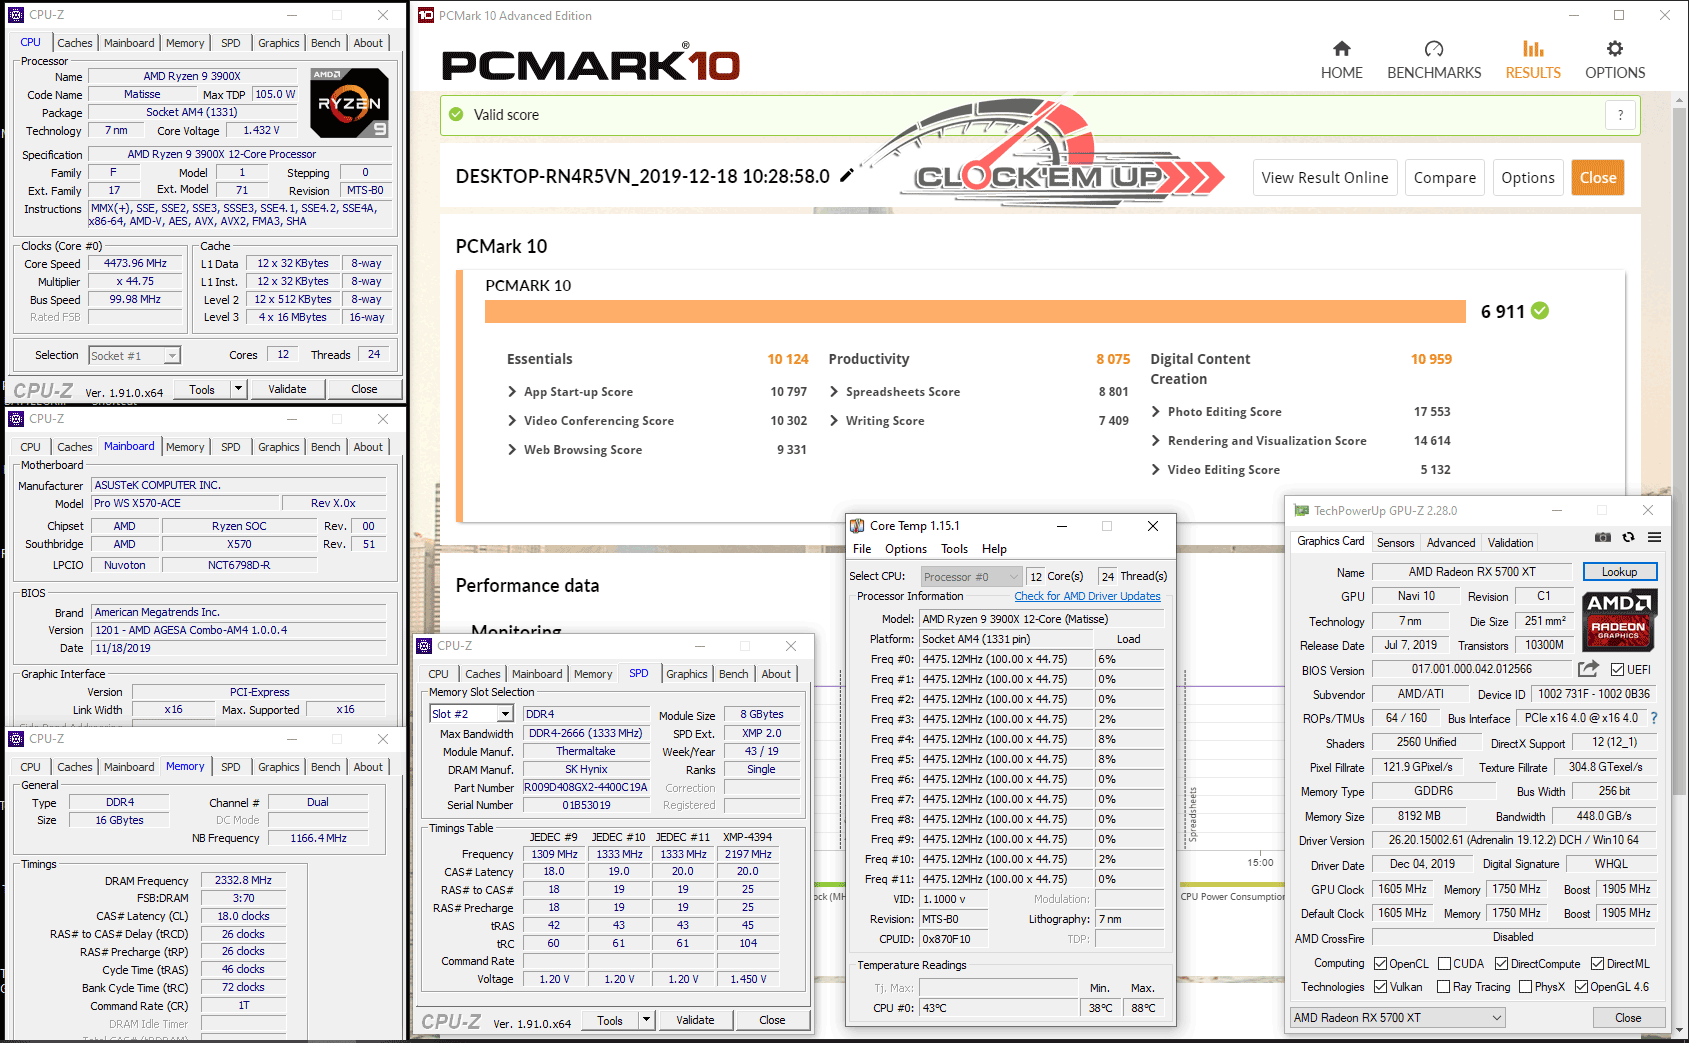Image resolution: width=1689 pixels, height=1043 pixels.
Task: Click the GPU-Z screenshot camera icon
Action: click(x=1602, y=538)
